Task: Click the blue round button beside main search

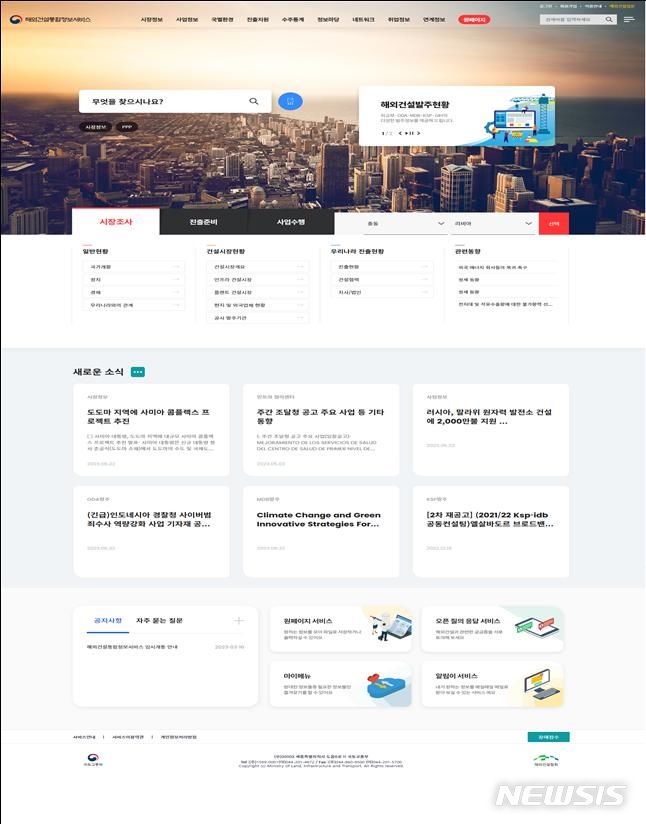Action: [290, 101]
